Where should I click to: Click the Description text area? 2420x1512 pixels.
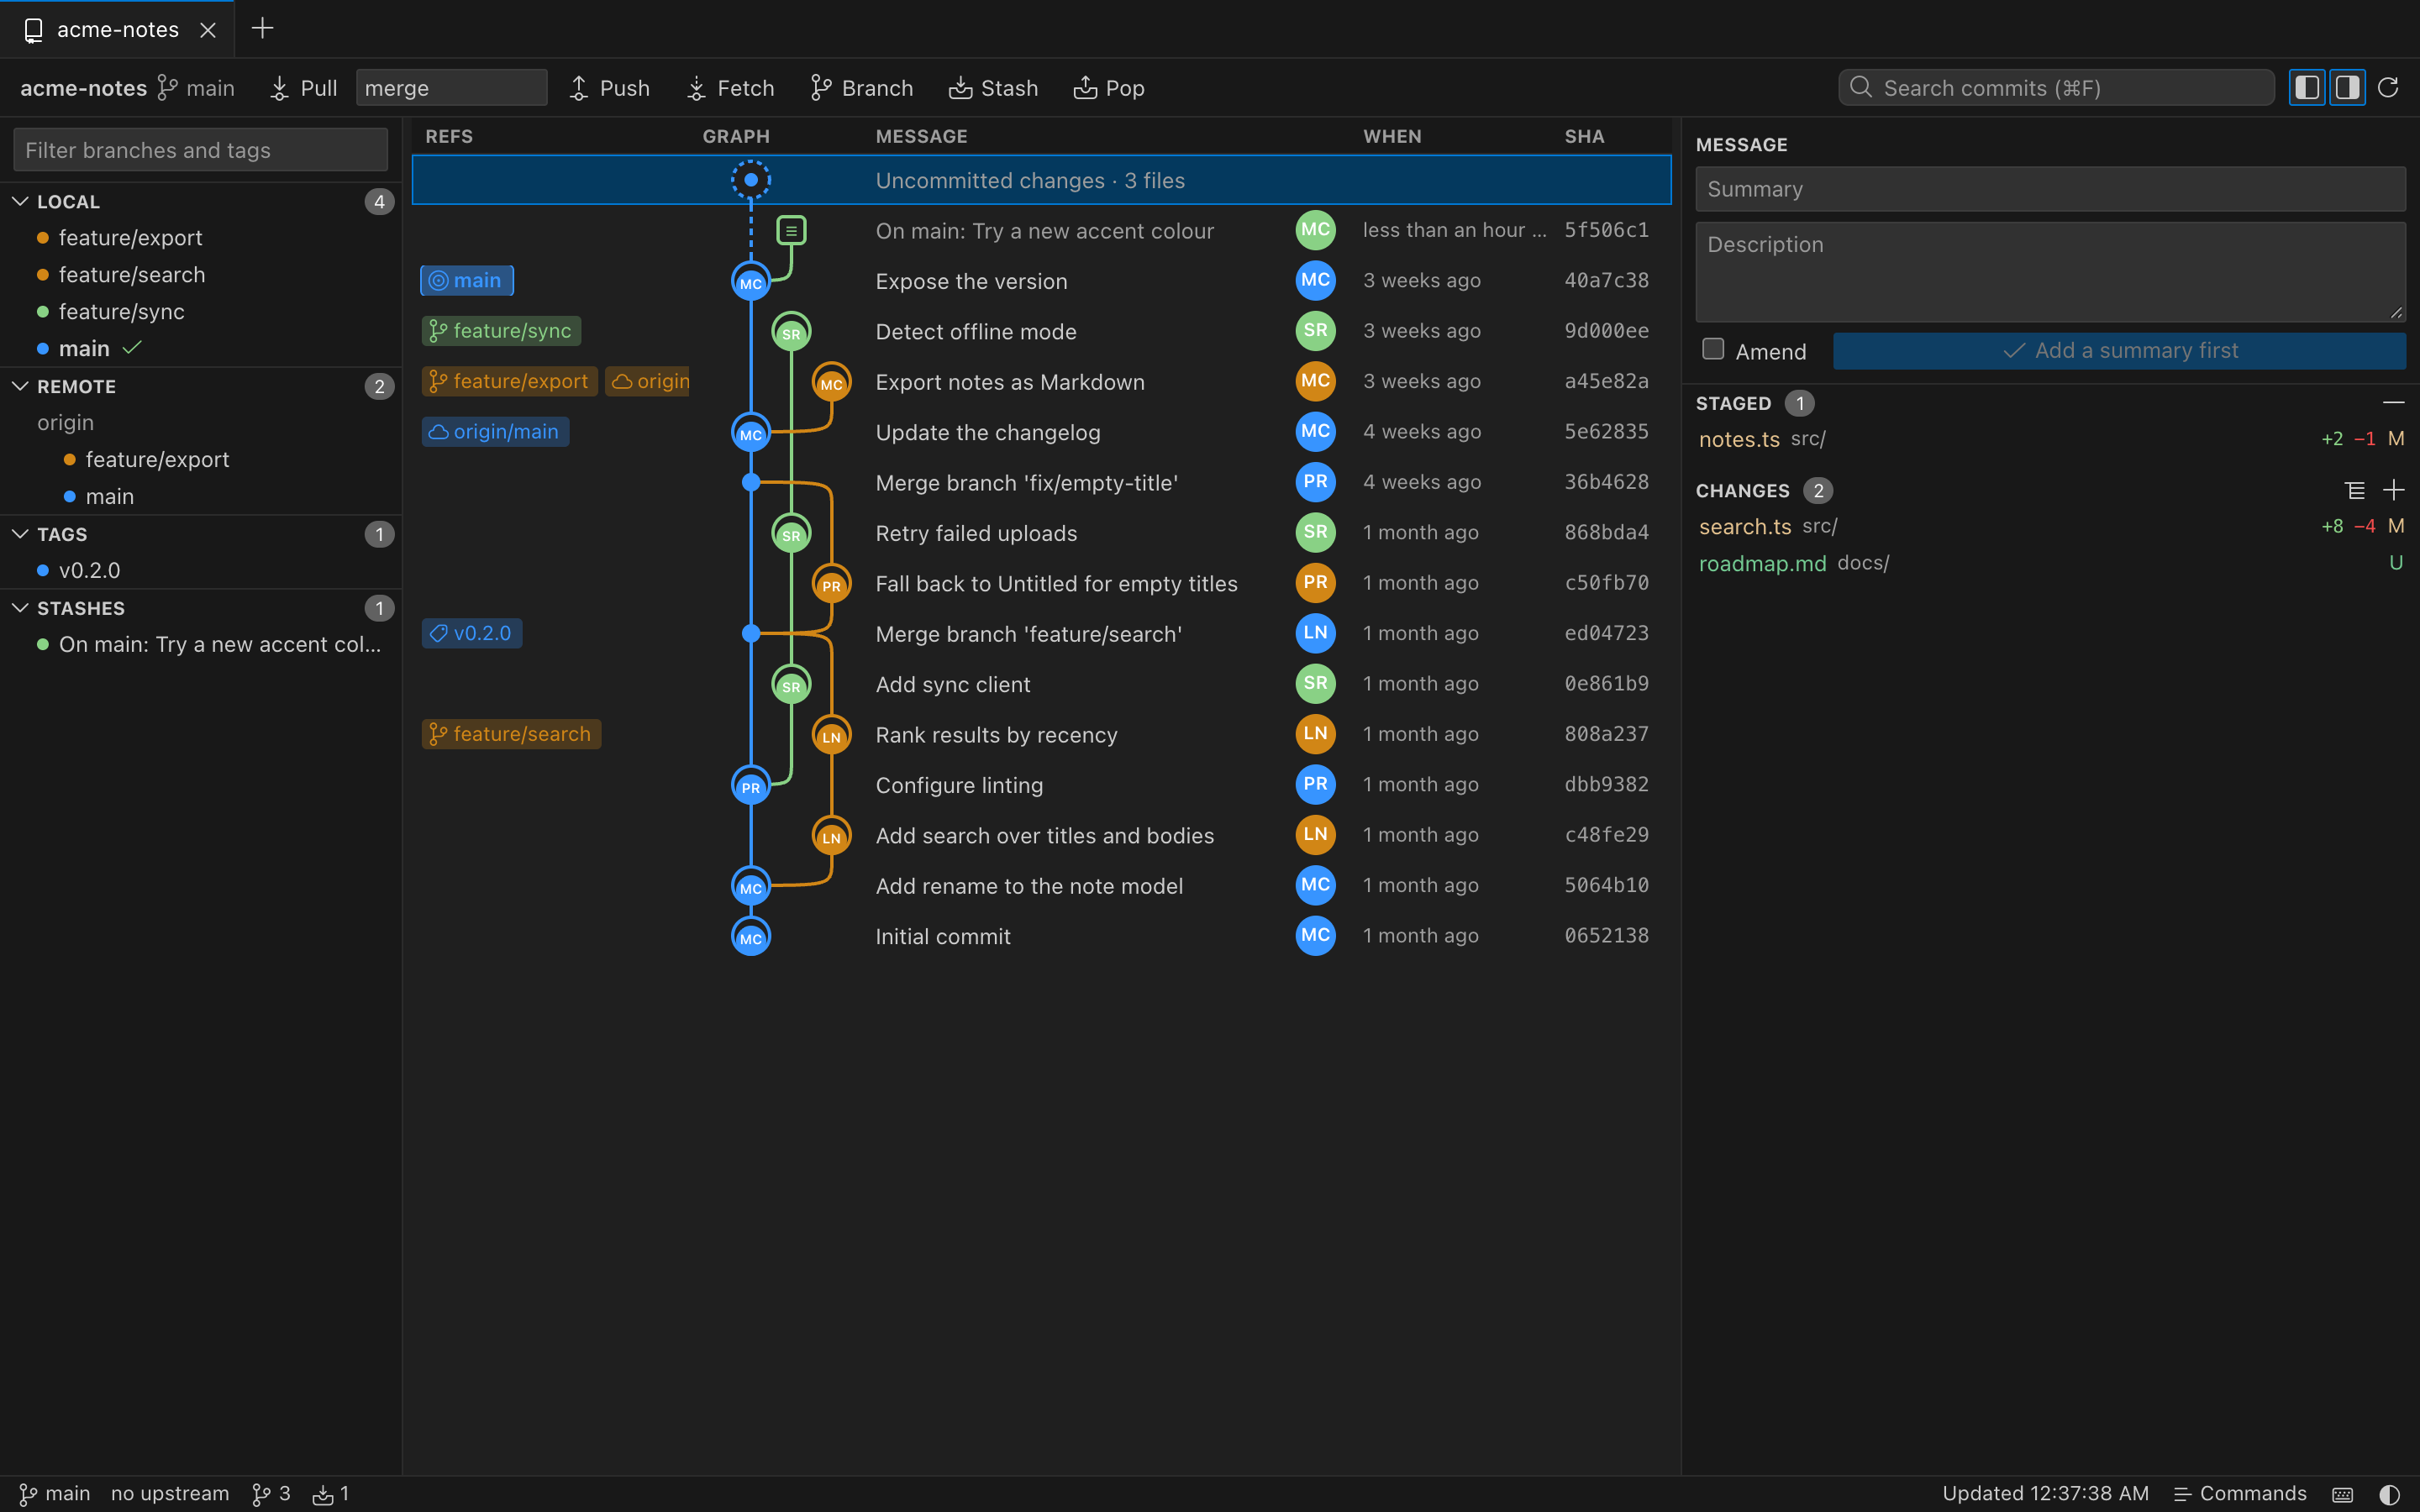[x=2050, y=272]
